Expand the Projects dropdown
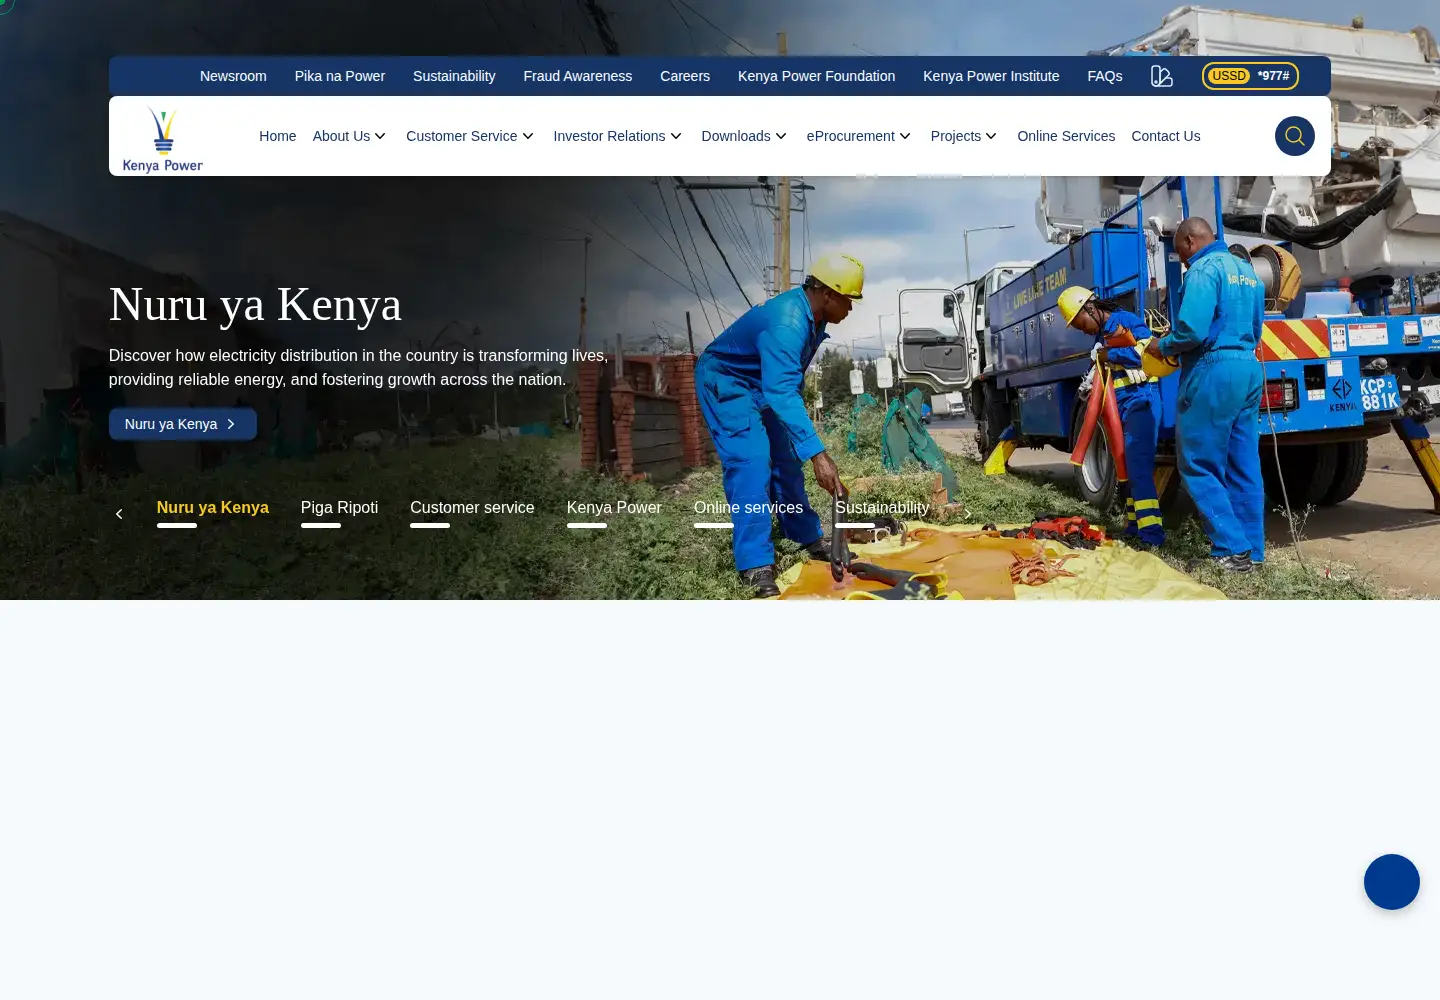1440x1000 pixels. (964, 136)
